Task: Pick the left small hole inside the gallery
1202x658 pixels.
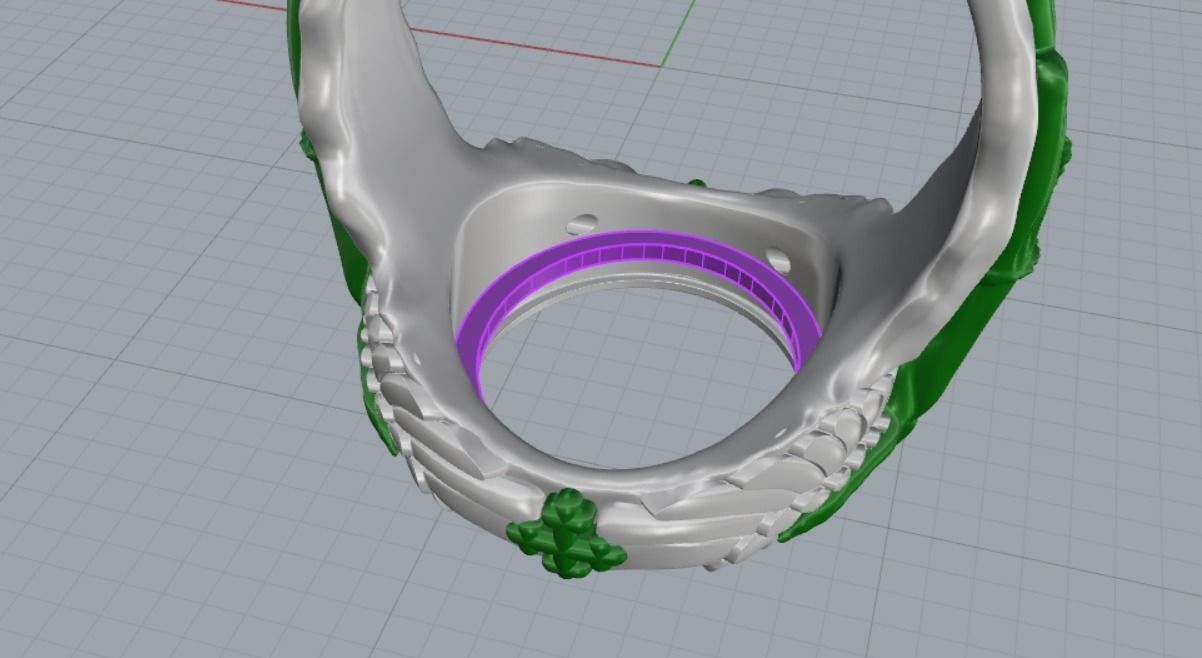Action: [x=583, y=223]
